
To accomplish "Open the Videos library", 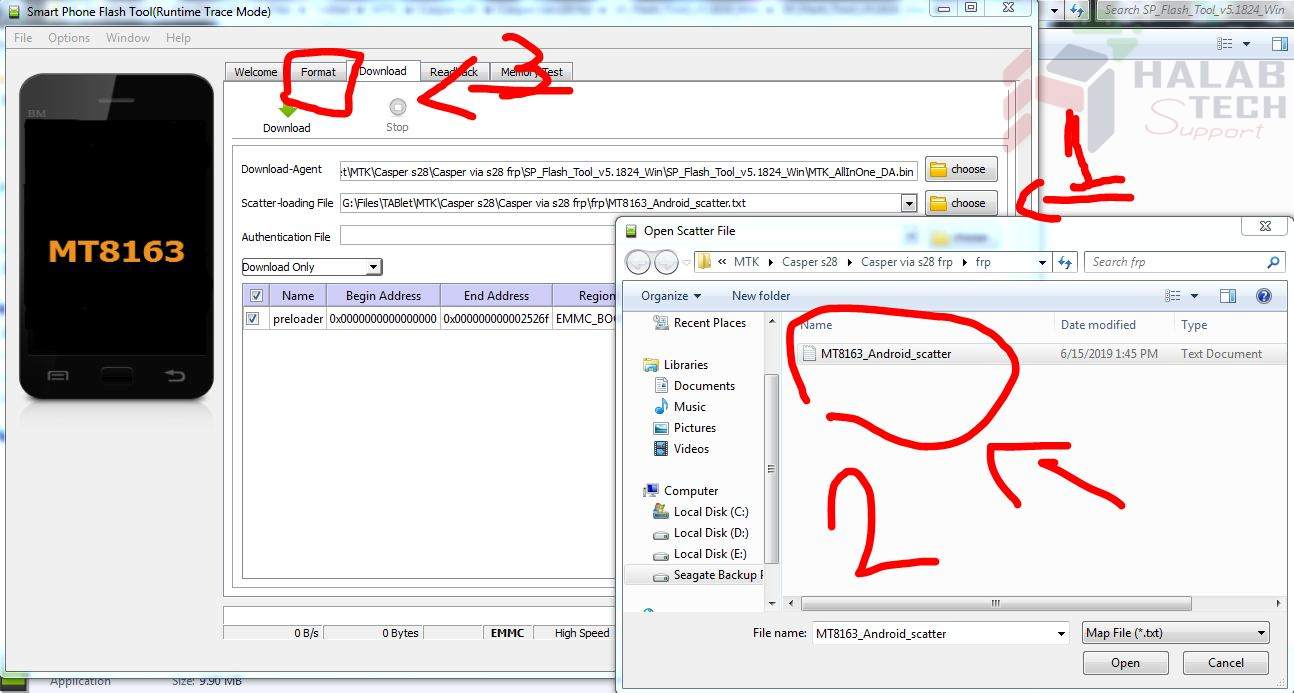I will click(x=682, y=449).
